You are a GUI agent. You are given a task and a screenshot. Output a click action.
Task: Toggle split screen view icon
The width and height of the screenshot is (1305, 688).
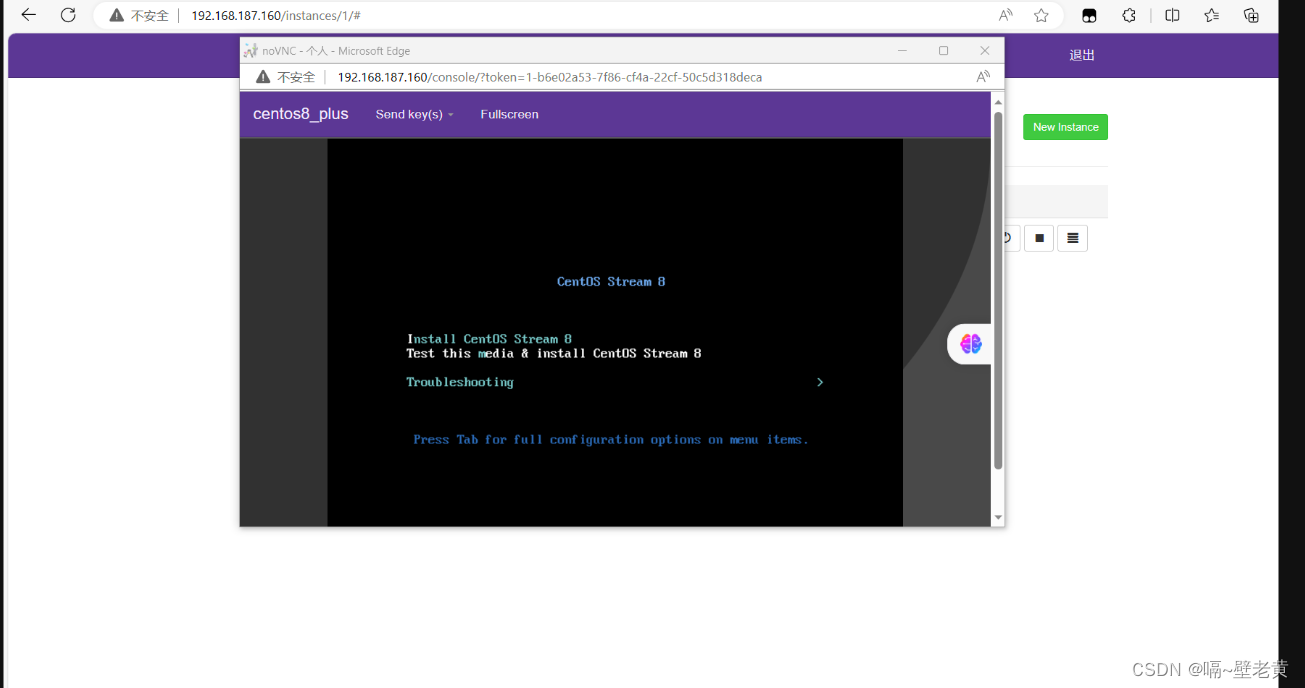(1172, 15)
